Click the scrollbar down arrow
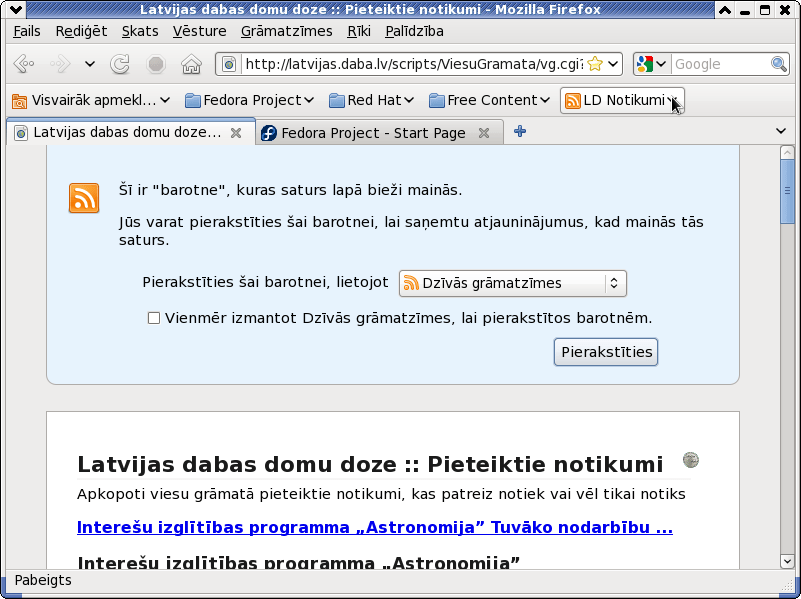 pos(787,561)
